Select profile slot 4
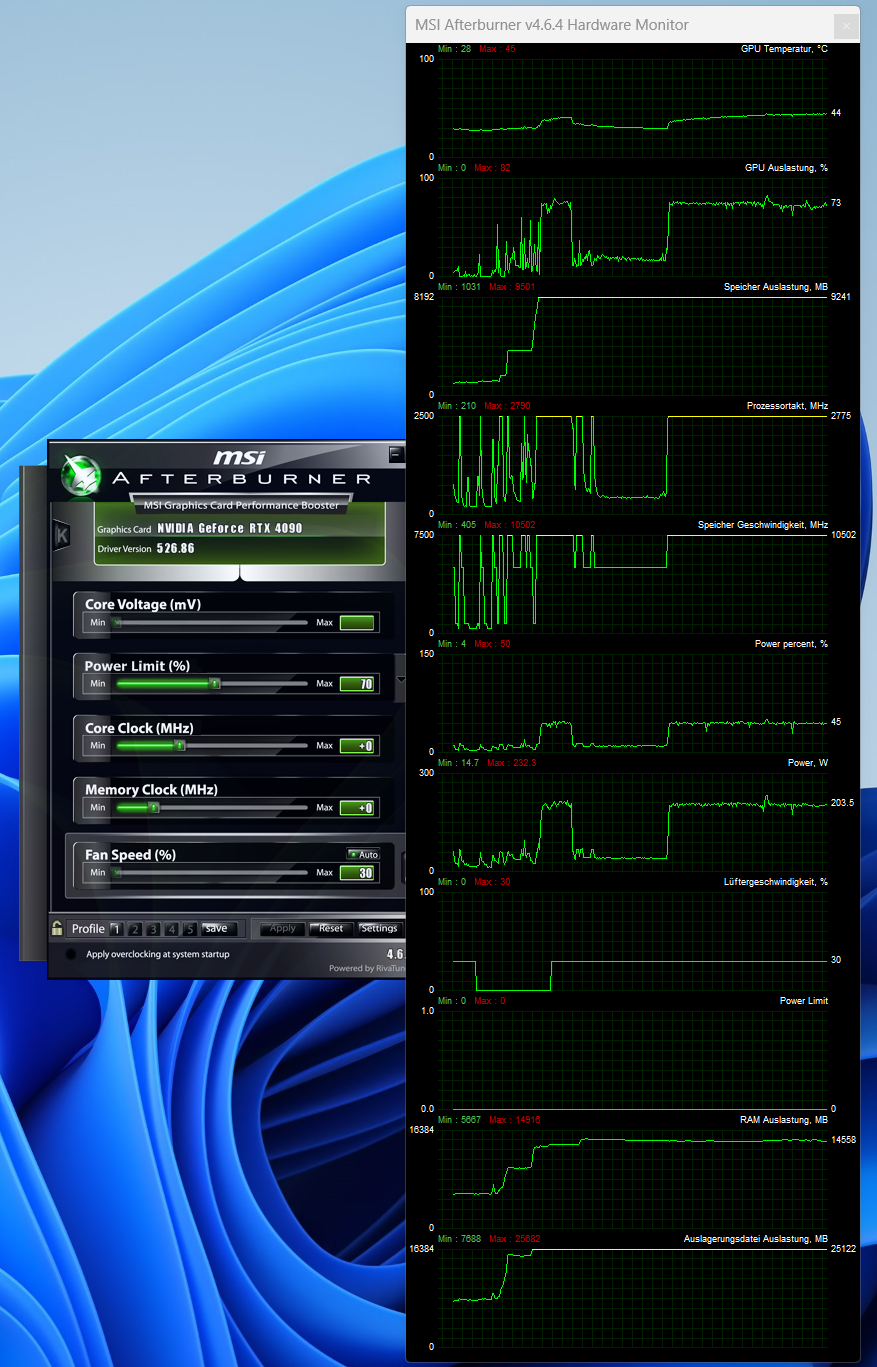The image size is (877, 1367). pyautogui.click(x=172, y=928)
